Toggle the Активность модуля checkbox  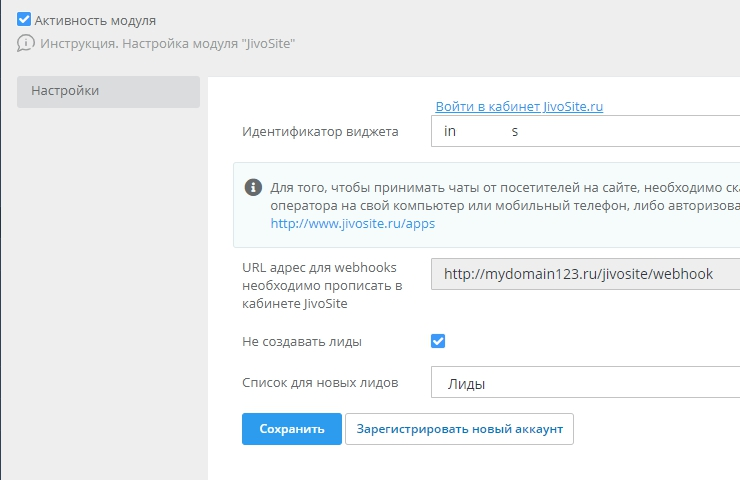coord(25,20)
